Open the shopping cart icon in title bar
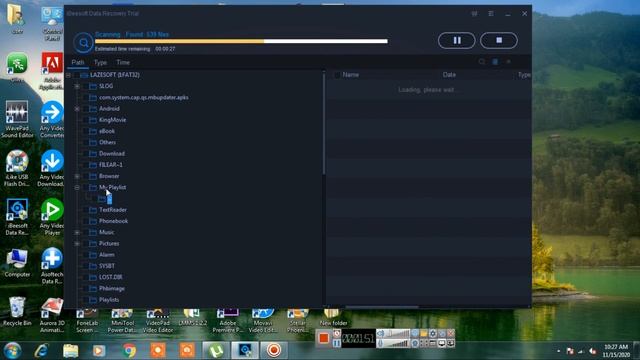Screen dimensions: 640x360 tap(474, 13)
